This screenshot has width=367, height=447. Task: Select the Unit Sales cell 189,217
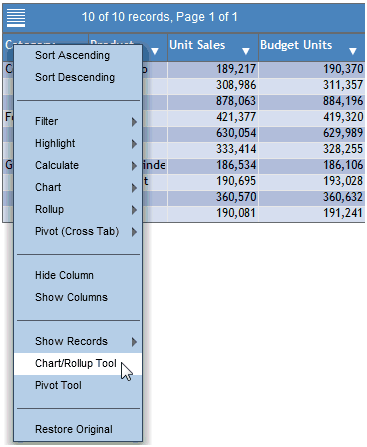(213, 69)
